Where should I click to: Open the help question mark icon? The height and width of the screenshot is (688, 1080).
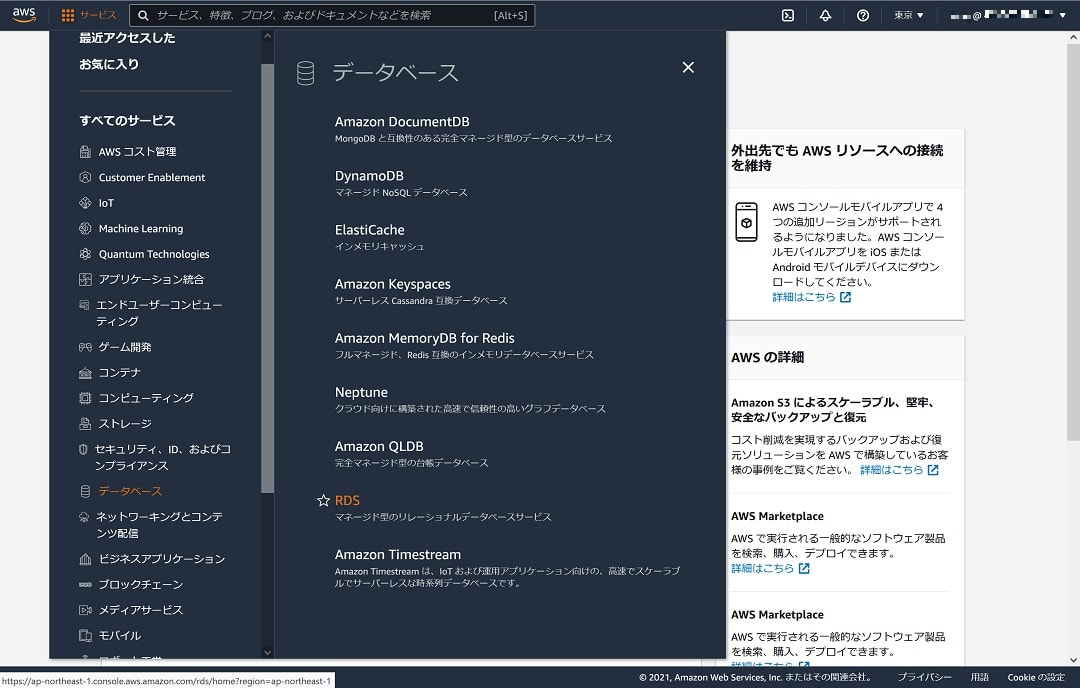pos(862,15)
